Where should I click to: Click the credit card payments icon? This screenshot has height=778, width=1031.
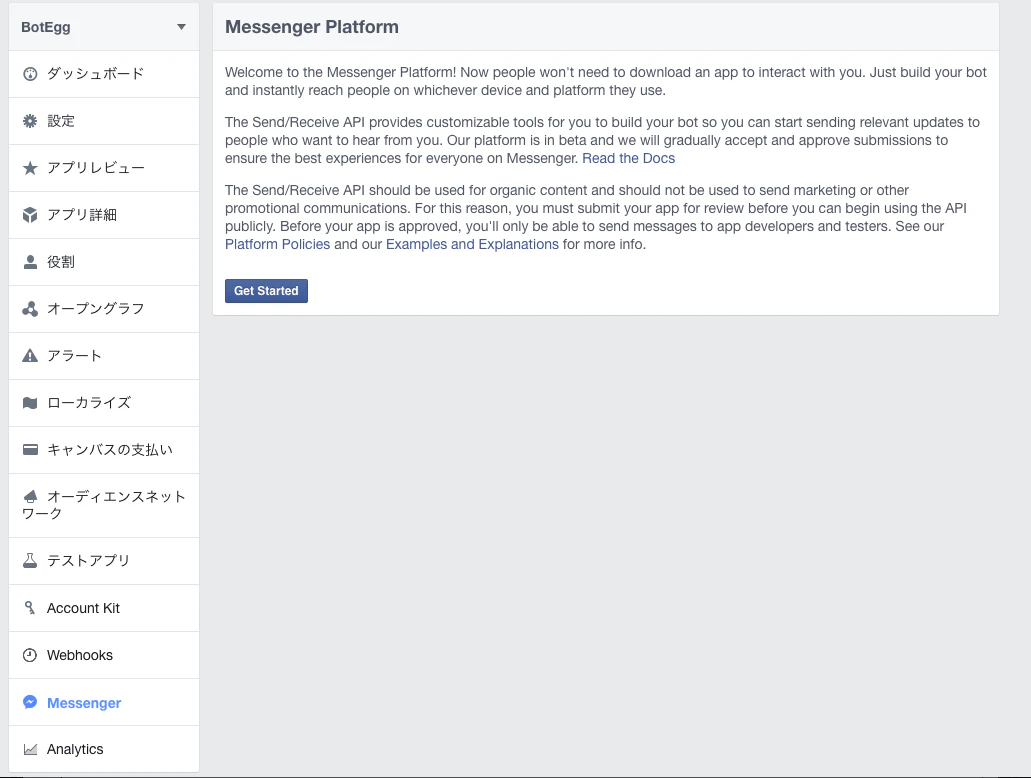pos(30,450)
